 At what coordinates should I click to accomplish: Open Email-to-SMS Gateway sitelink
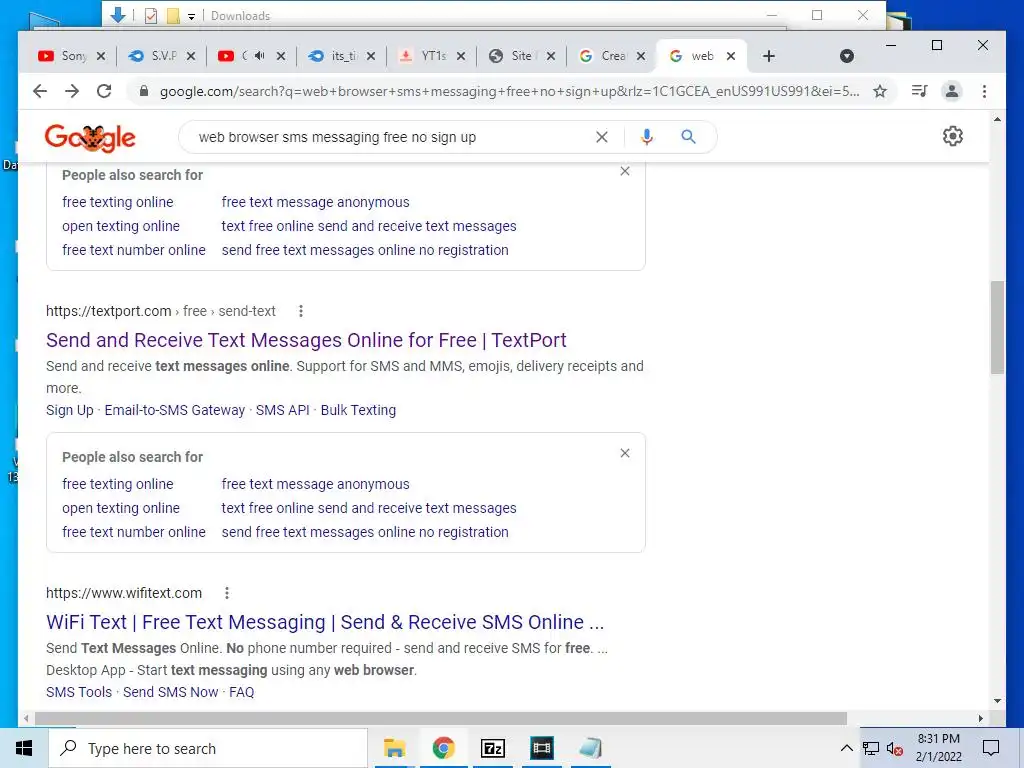point(174,410)
